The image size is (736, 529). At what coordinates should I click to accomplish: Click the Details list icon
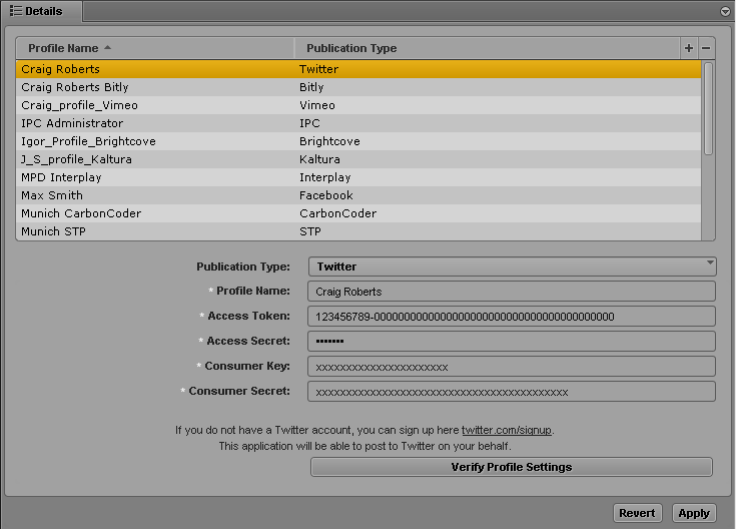tap(15, 10)
